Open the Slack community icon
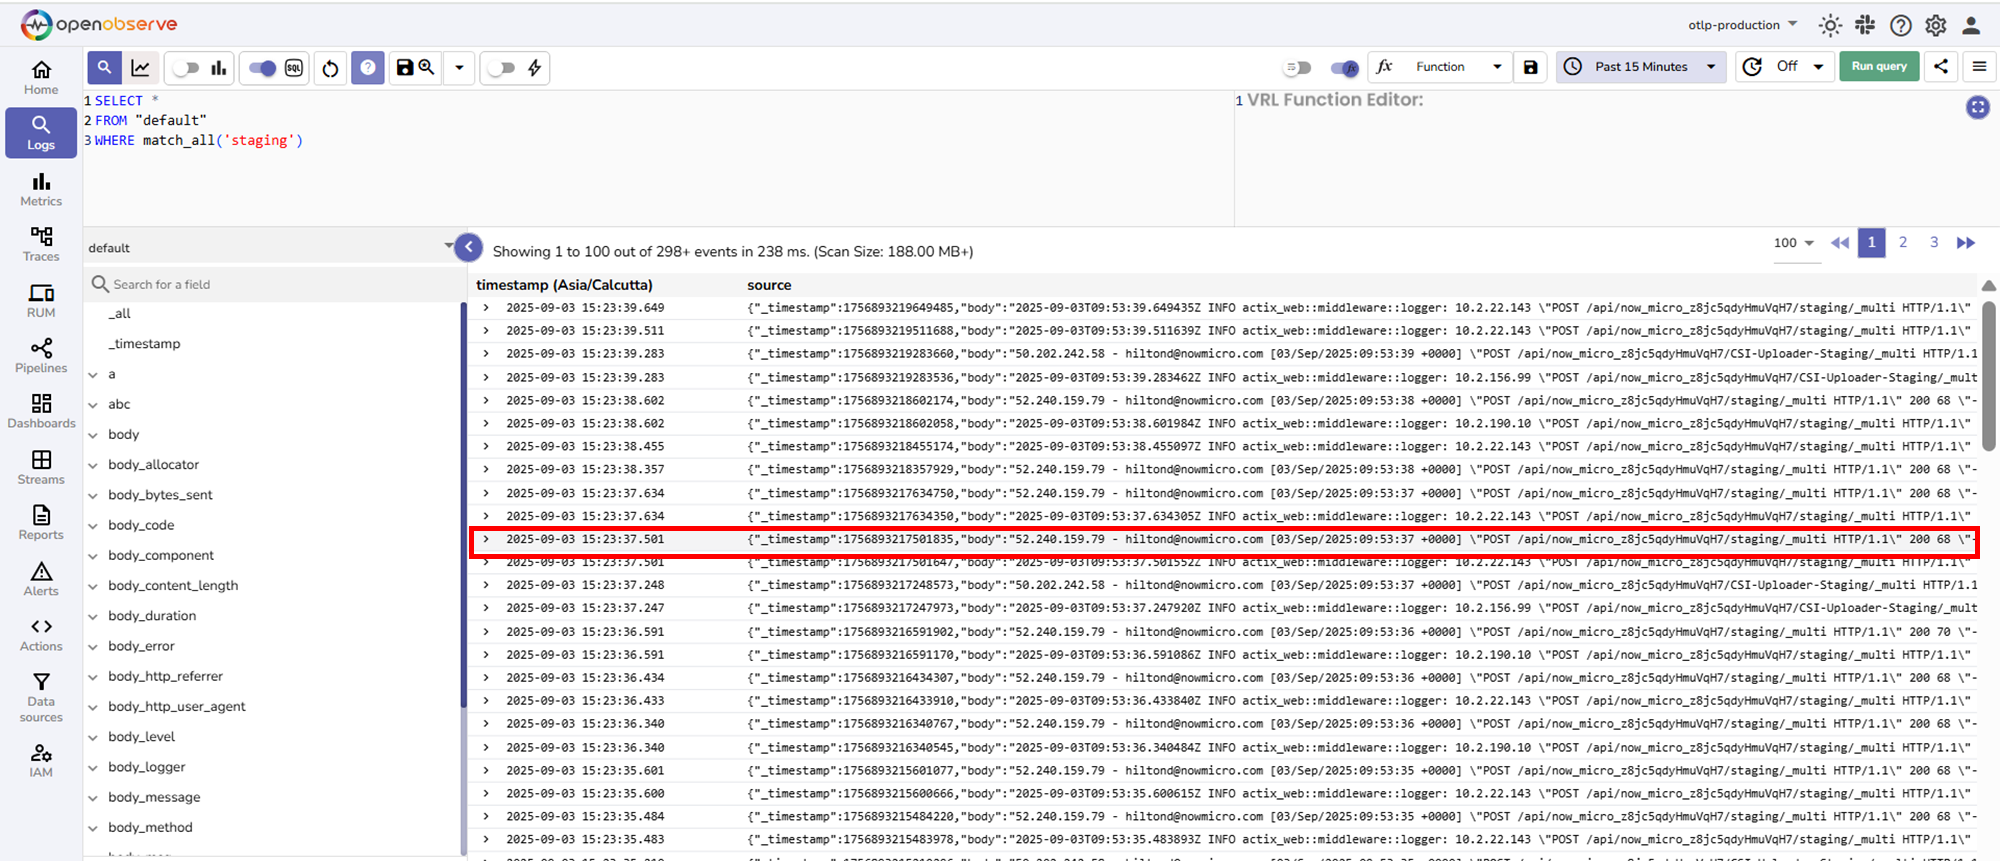This screenshot has height=861, width=2000. (x=1865, y=25)
